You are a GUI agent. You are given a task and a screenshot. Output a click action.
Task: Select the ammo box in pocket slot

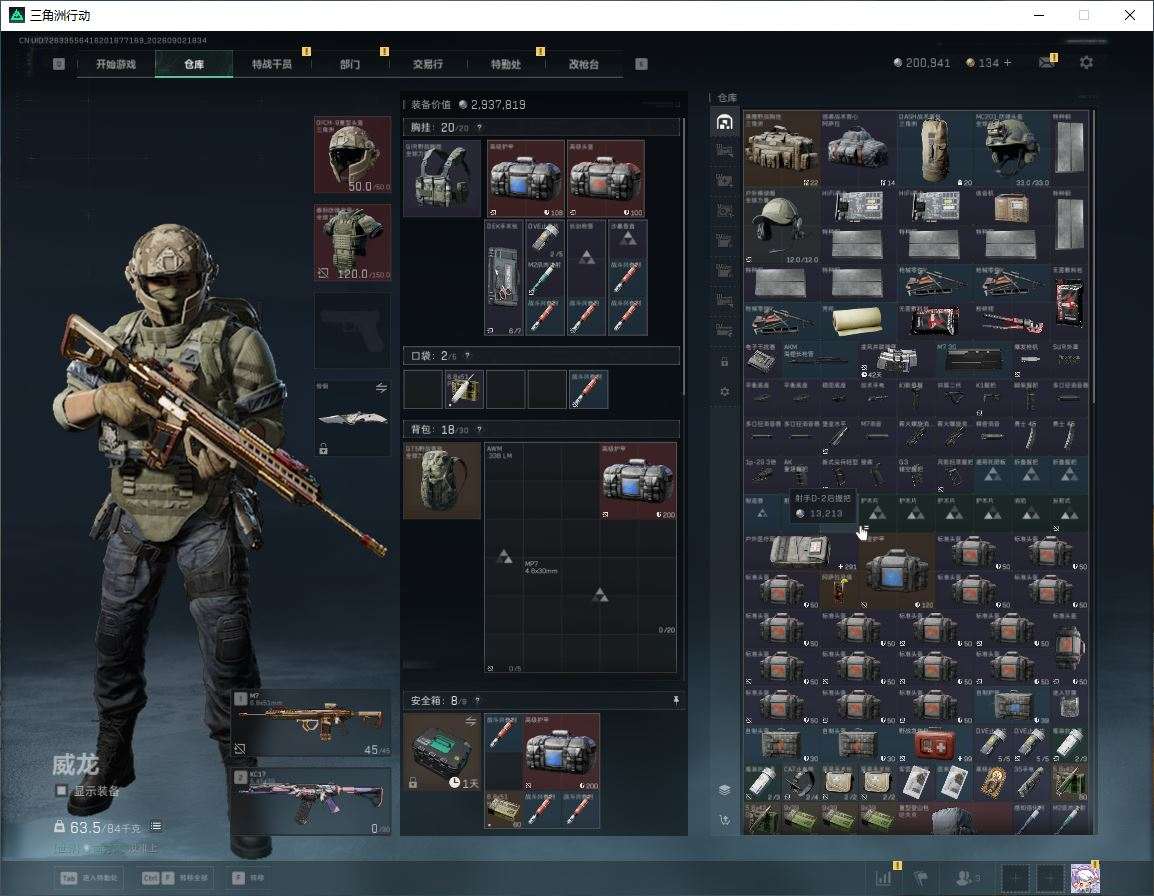[x=464, y=389]
